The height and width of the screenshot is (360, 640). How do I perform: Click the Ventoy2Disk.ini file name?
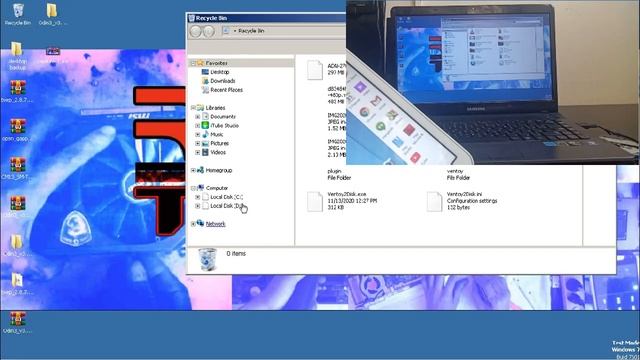point(464,194)
